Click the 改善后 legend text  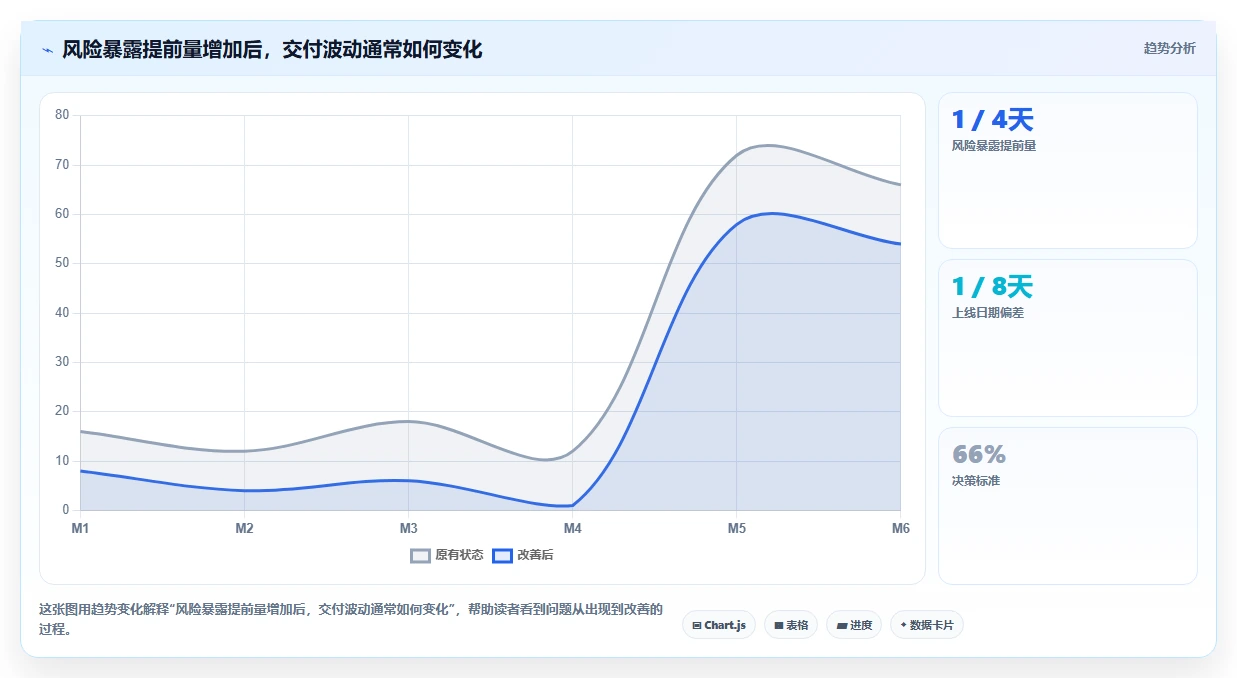click(535, 555)
